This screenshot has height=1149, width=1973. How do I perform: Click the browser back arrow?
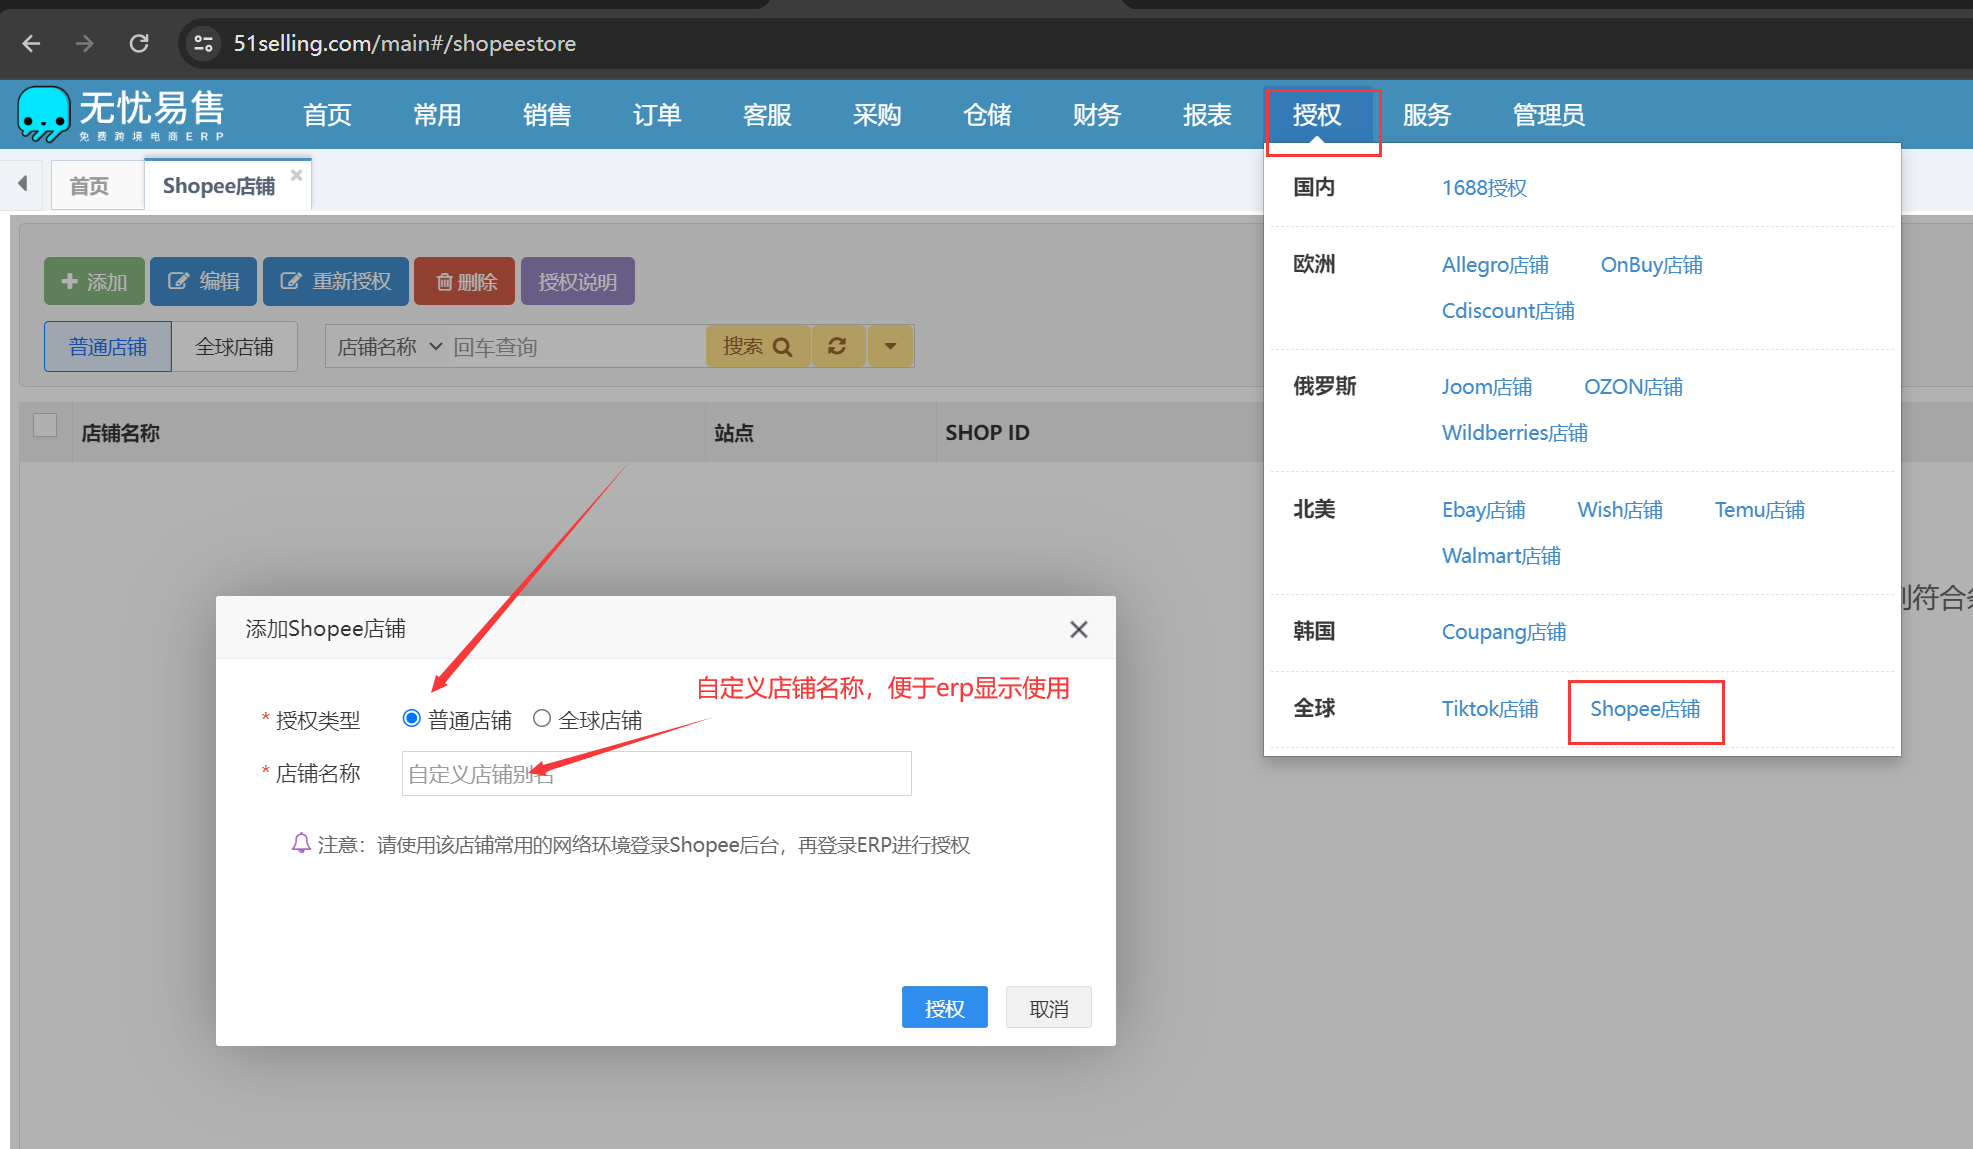31,43
